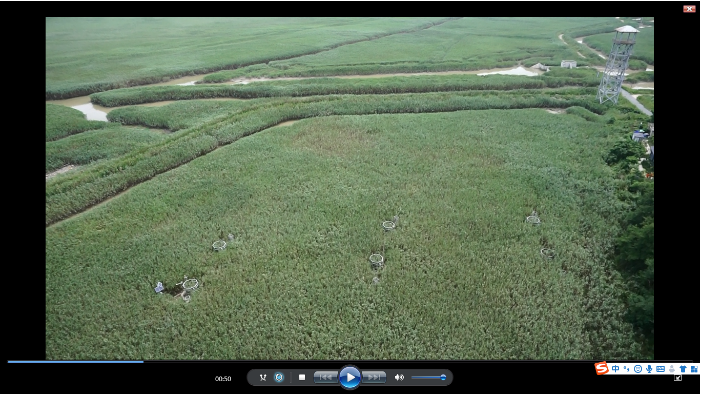Exit full-screen using the corner arrow icon

point(678,378)
